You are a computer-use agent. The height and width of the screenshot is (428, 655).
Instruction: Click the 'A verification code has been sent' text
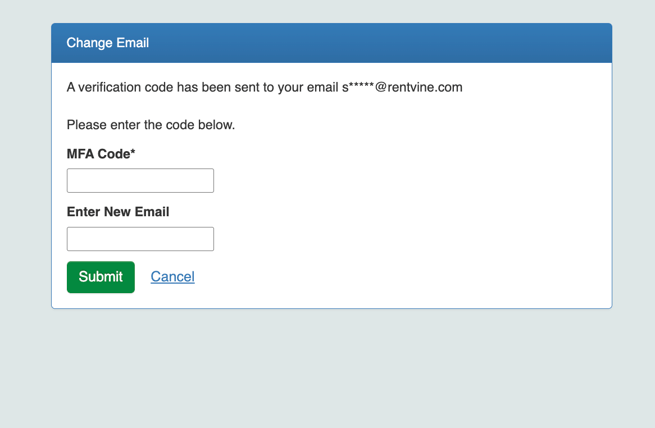(x=200, y=87)
